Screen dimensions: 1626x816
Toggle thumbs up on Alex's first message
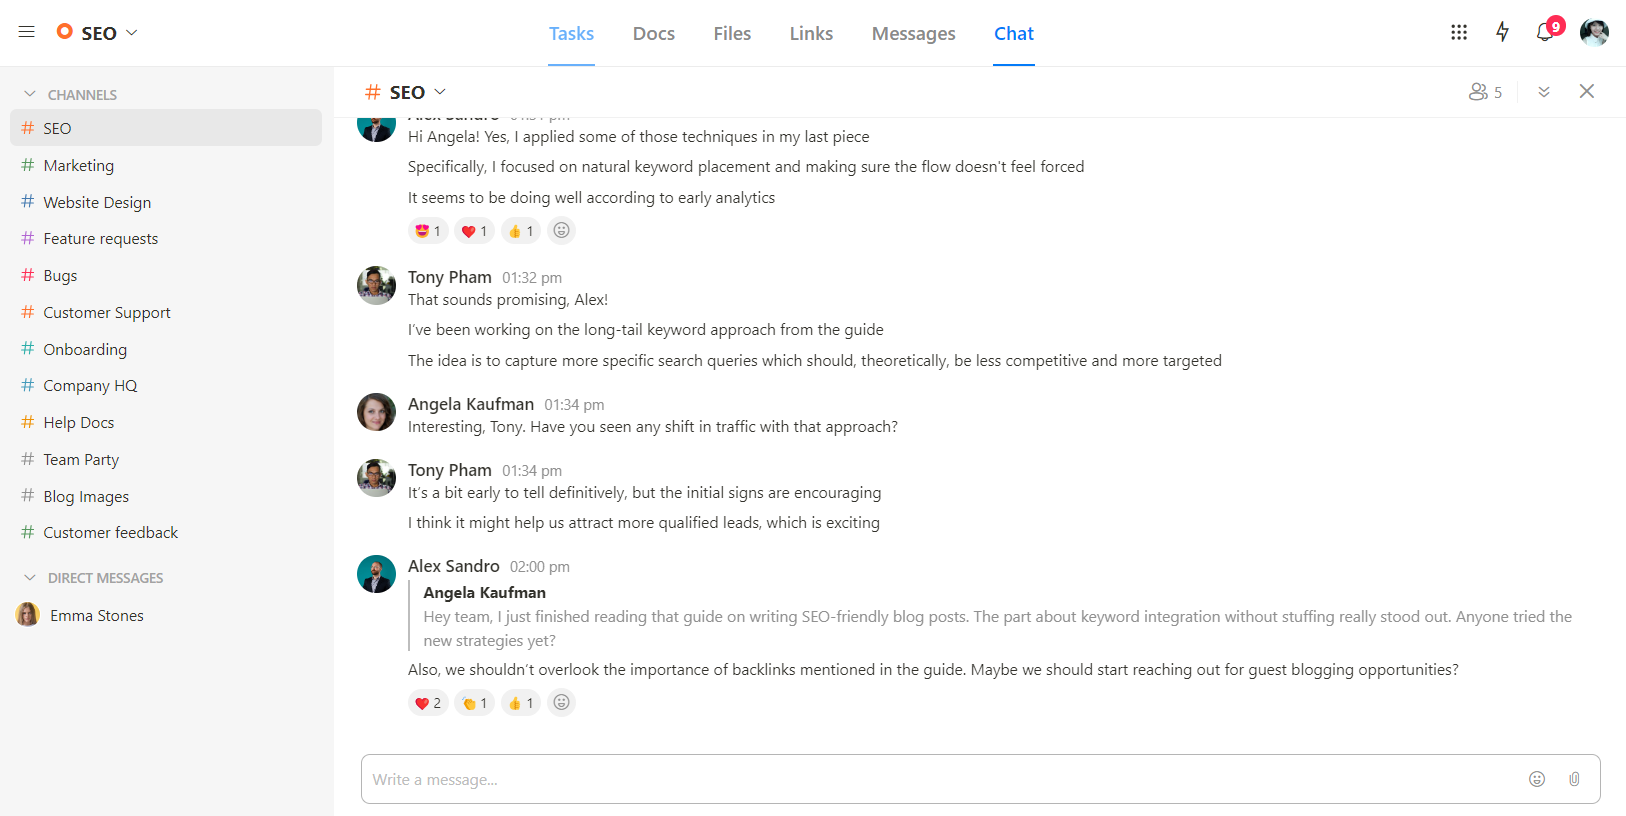[521, 231]
